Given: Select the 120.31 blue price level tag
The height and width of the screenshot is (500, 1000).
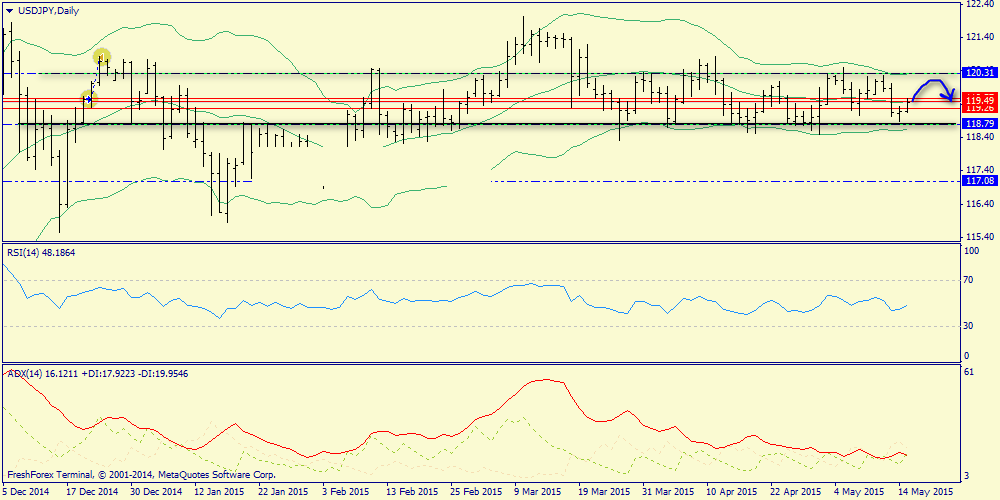Looking at the screenshot, I should [x=979, y=72].
